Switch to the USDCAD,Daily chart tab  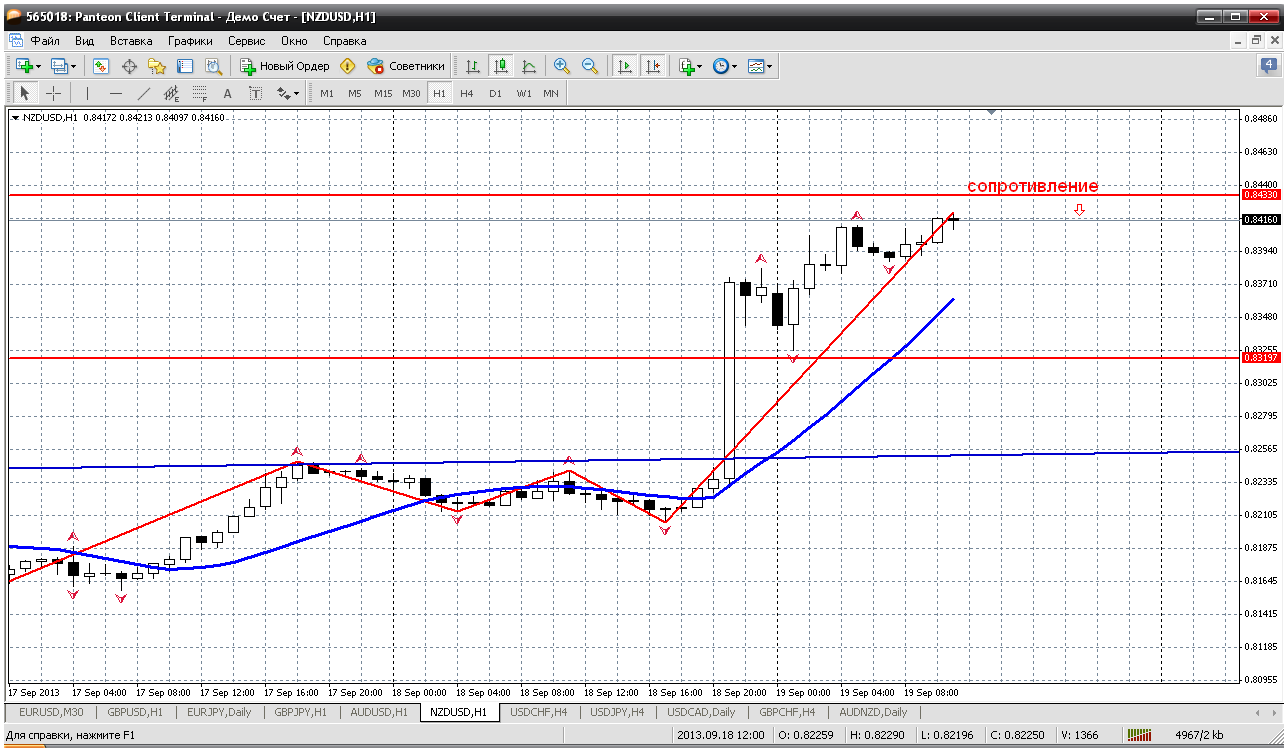click(701, 712)
